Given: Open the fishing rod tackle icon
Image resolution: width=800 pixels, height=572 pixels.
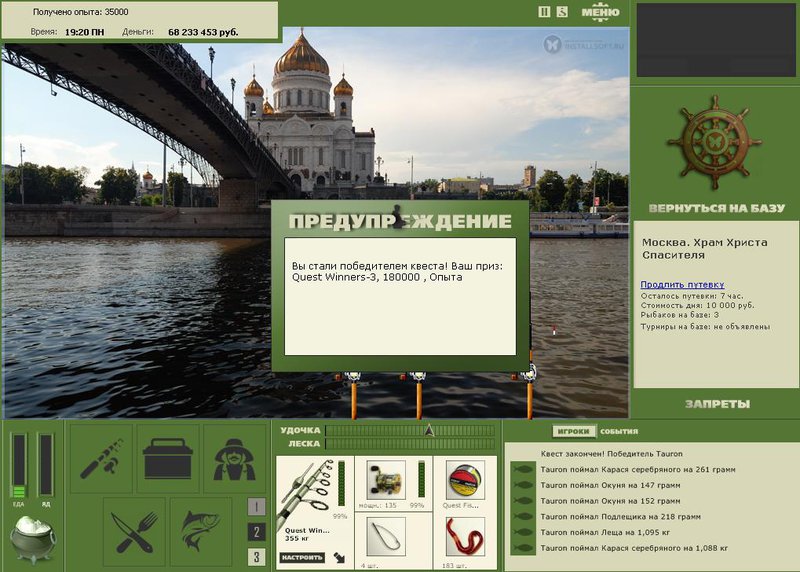Looking at the screenshot, I should pos(101,458).
